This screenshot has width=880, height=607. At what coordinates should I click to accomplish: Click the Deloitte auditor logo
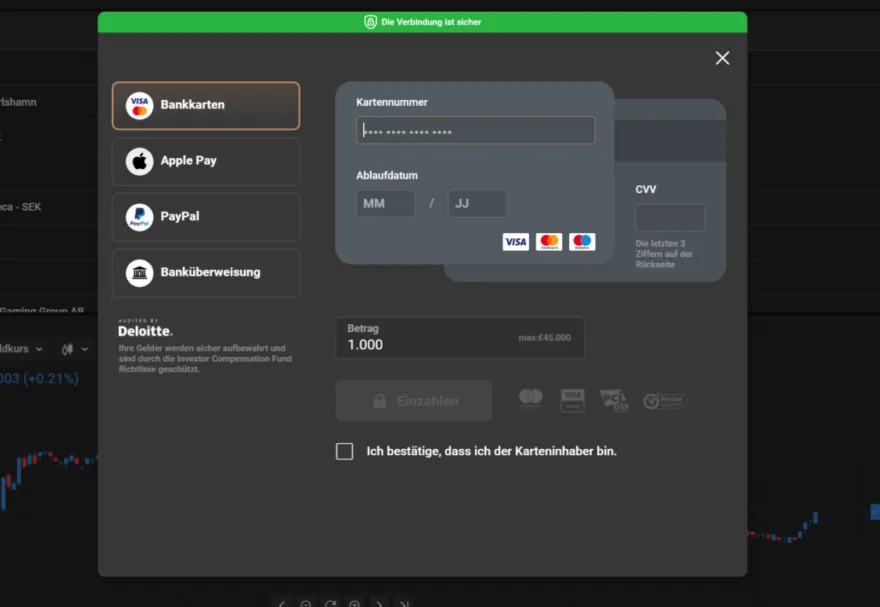pos(145,330)
